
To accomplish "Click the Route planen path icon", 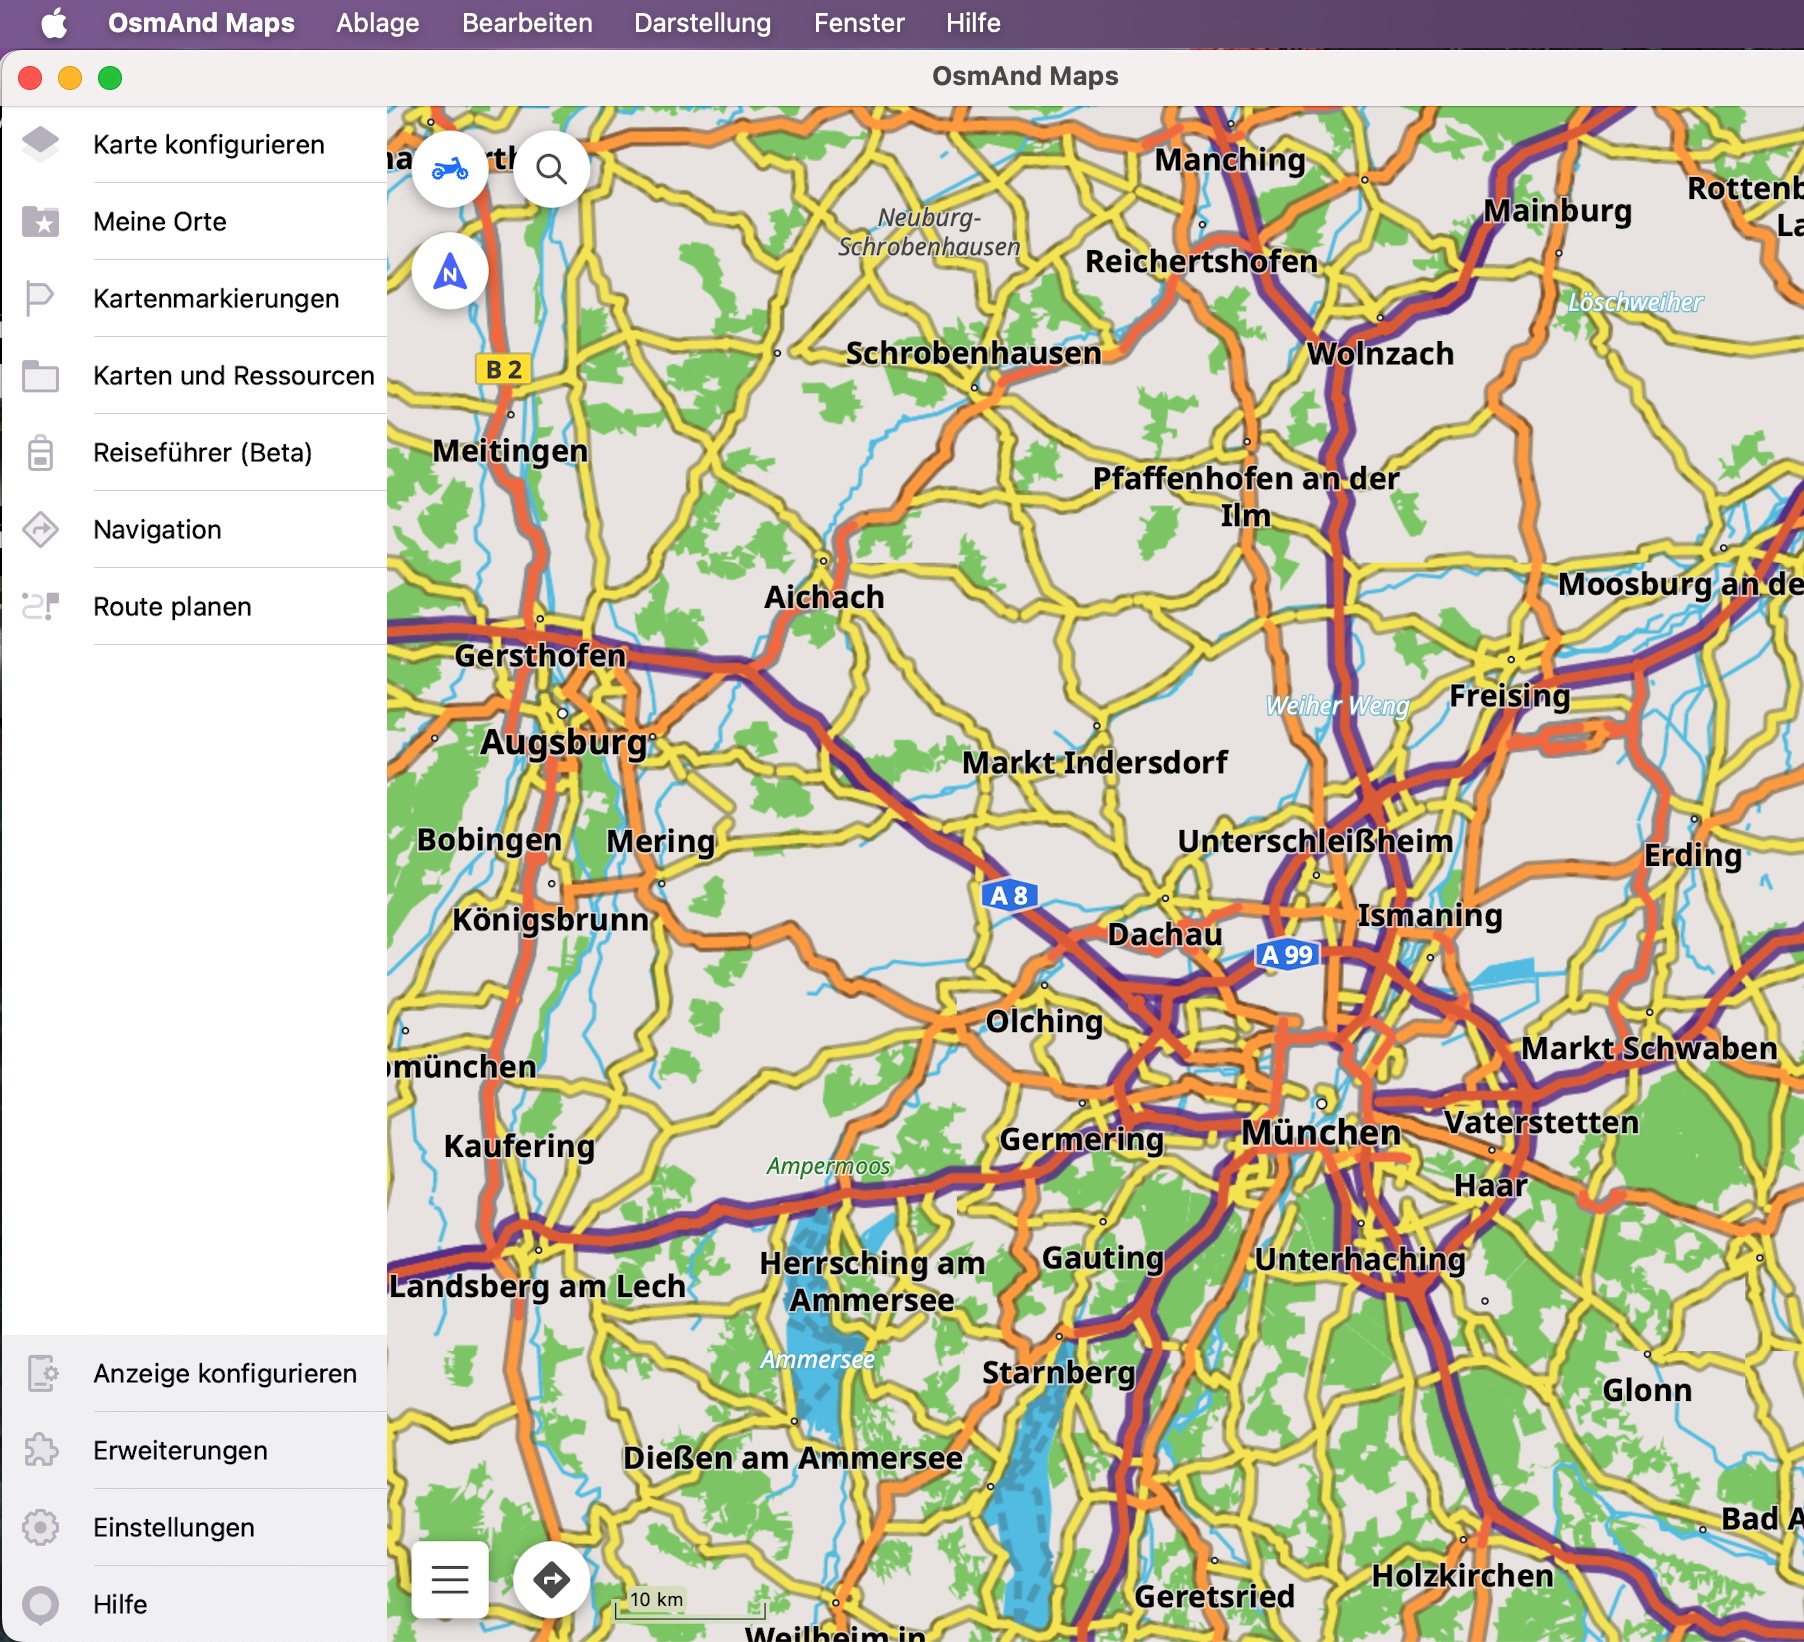I will 41,606.
